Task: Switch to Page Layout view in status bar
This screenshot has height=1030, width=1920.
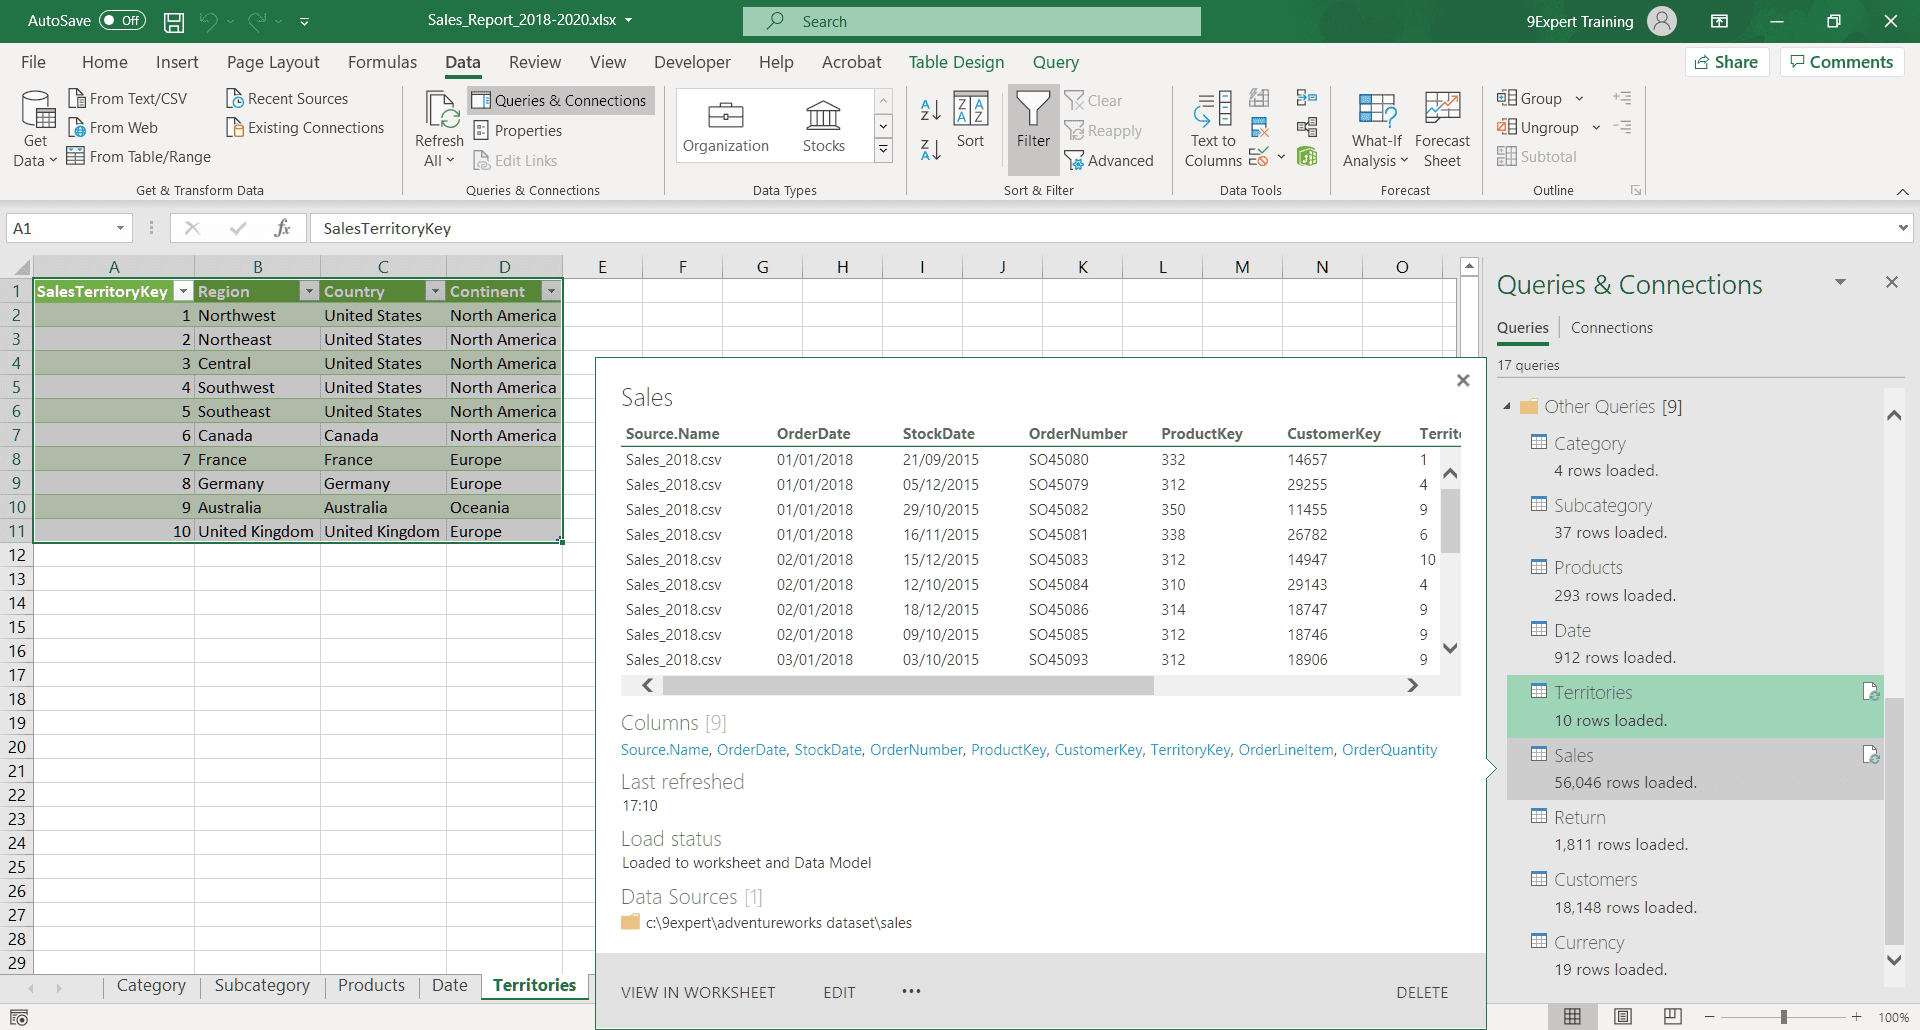Action: click(x=1622, y=1017)
